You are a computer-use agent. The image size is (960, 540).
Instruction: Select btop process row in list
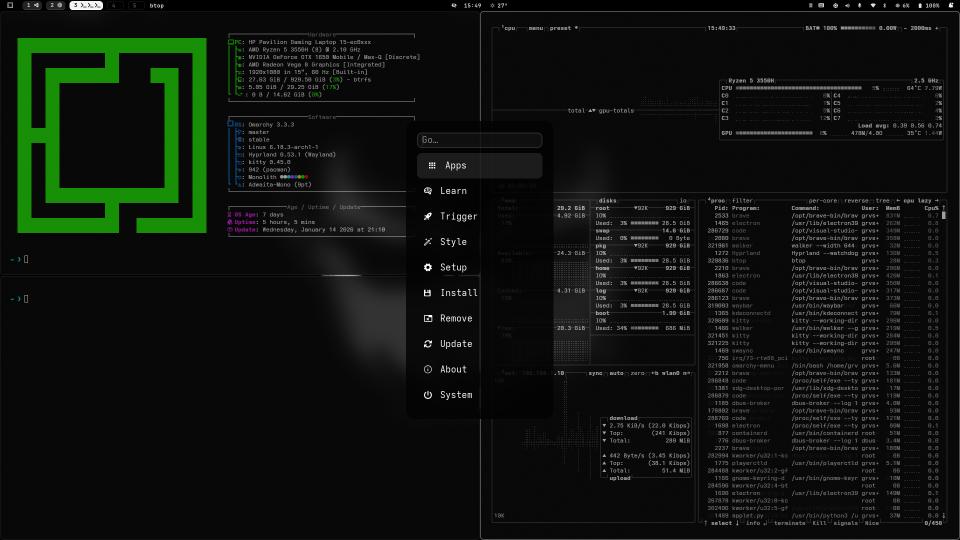click(823, 261)
